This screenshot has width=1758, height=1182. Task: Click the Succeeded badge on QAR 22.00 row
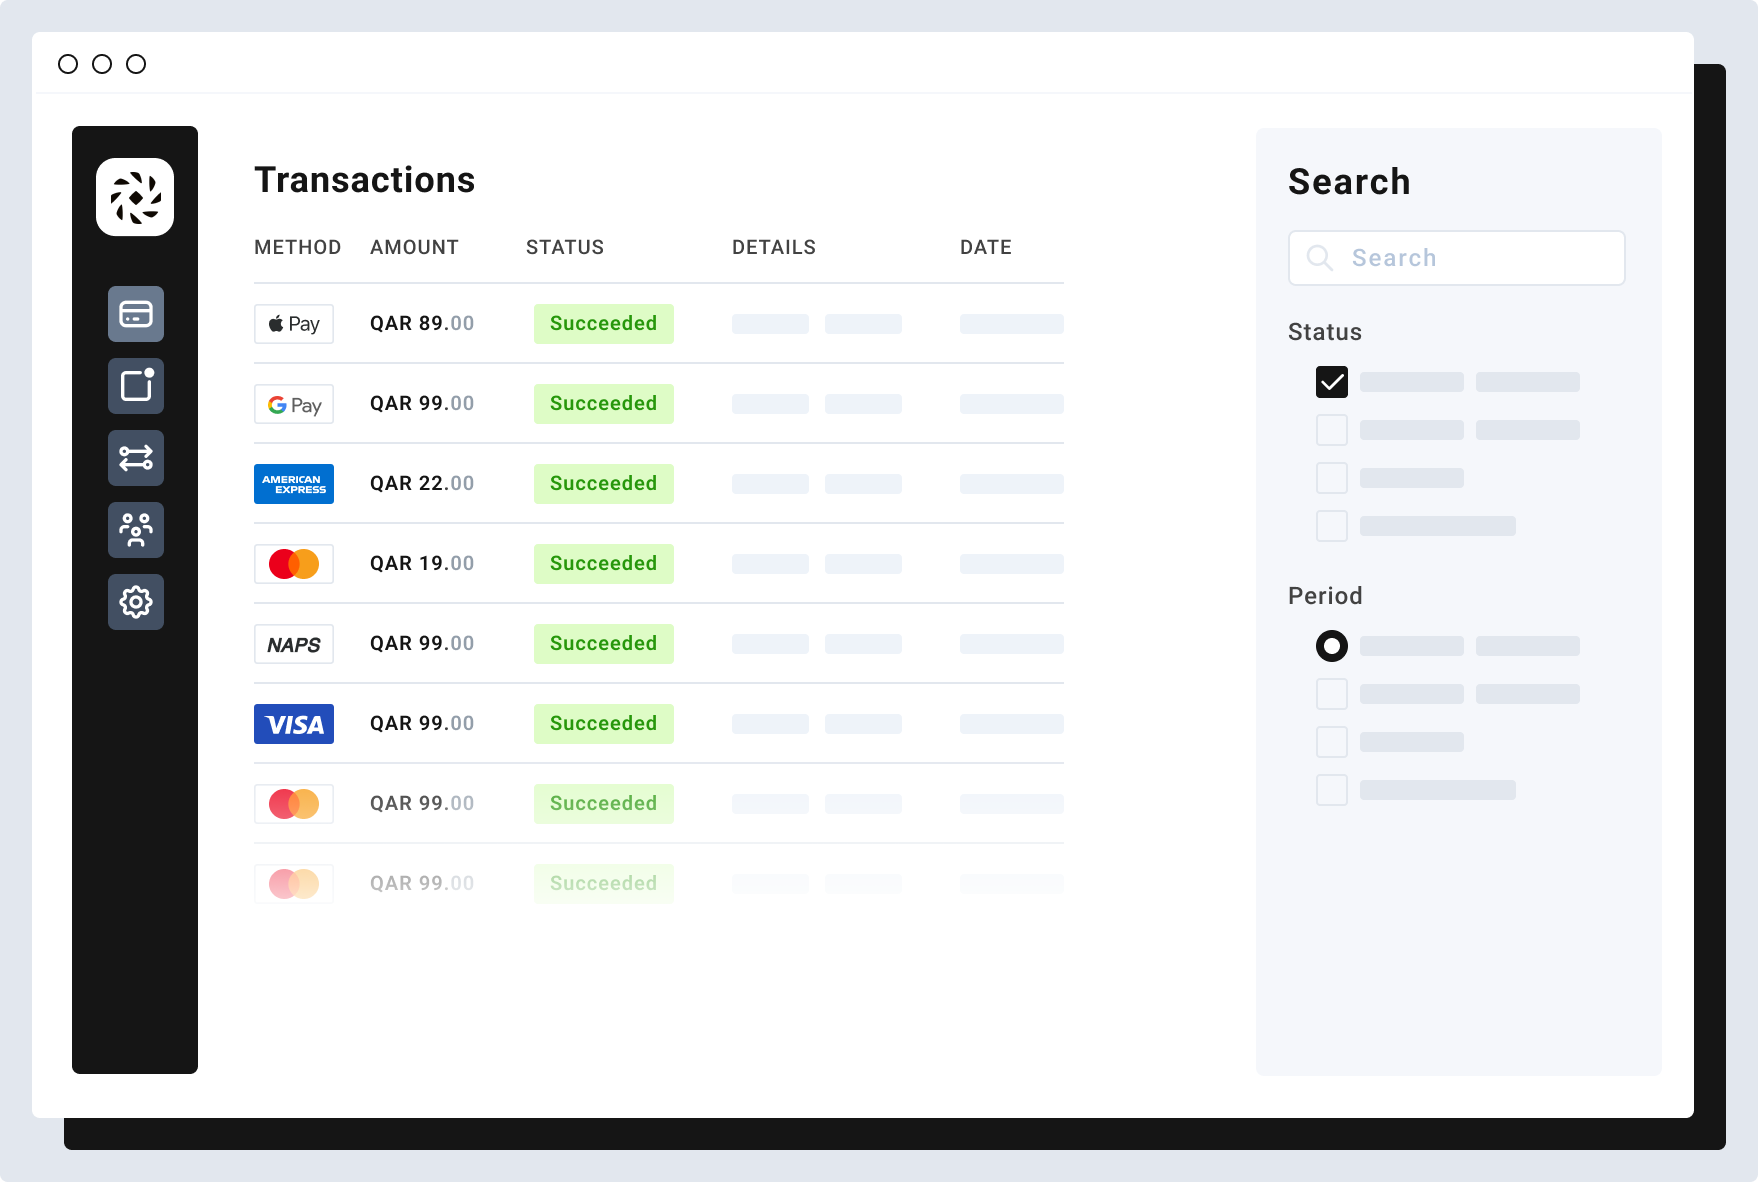[x=603, y=483]
